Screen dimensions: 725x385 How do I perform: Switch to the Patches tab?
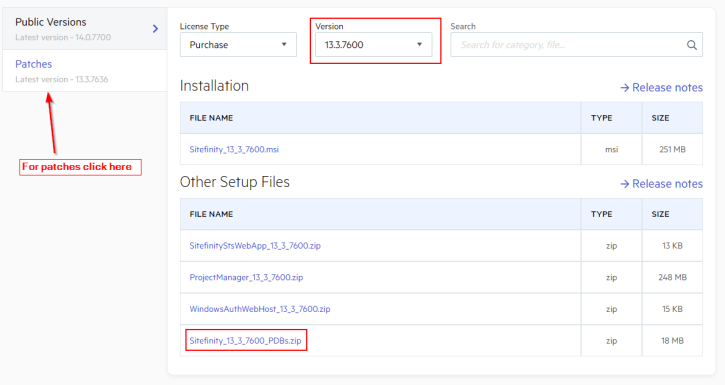click(x=85, y=70)
